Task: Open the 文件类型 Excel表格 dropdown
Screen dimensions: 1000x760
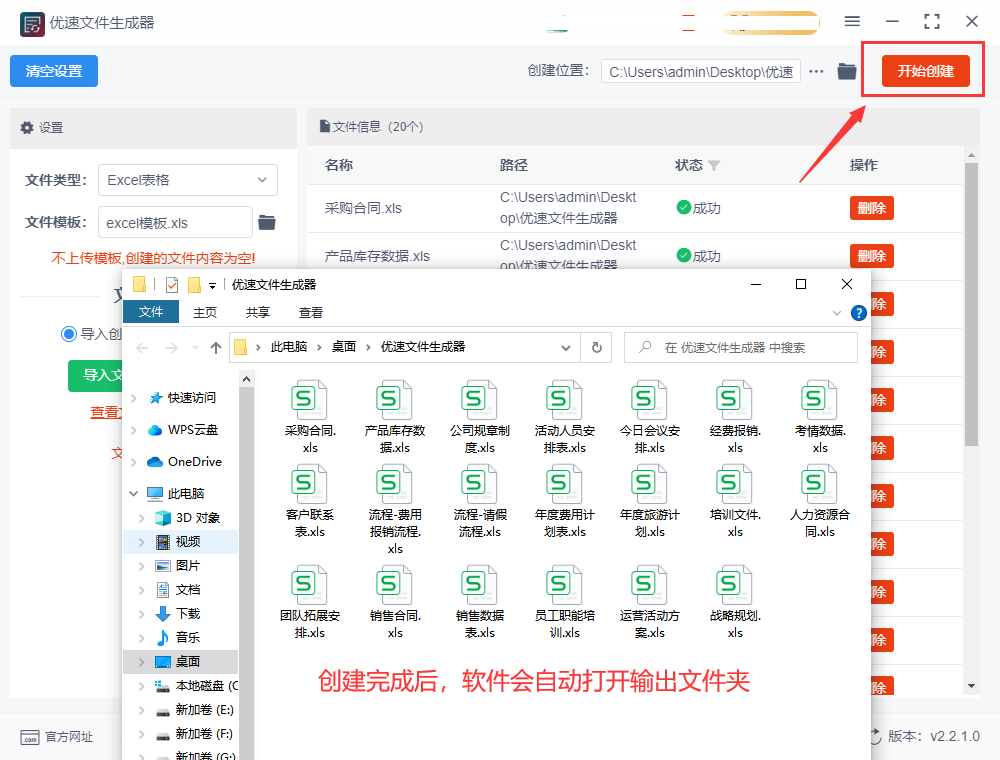Action: [x=188, y=180]
